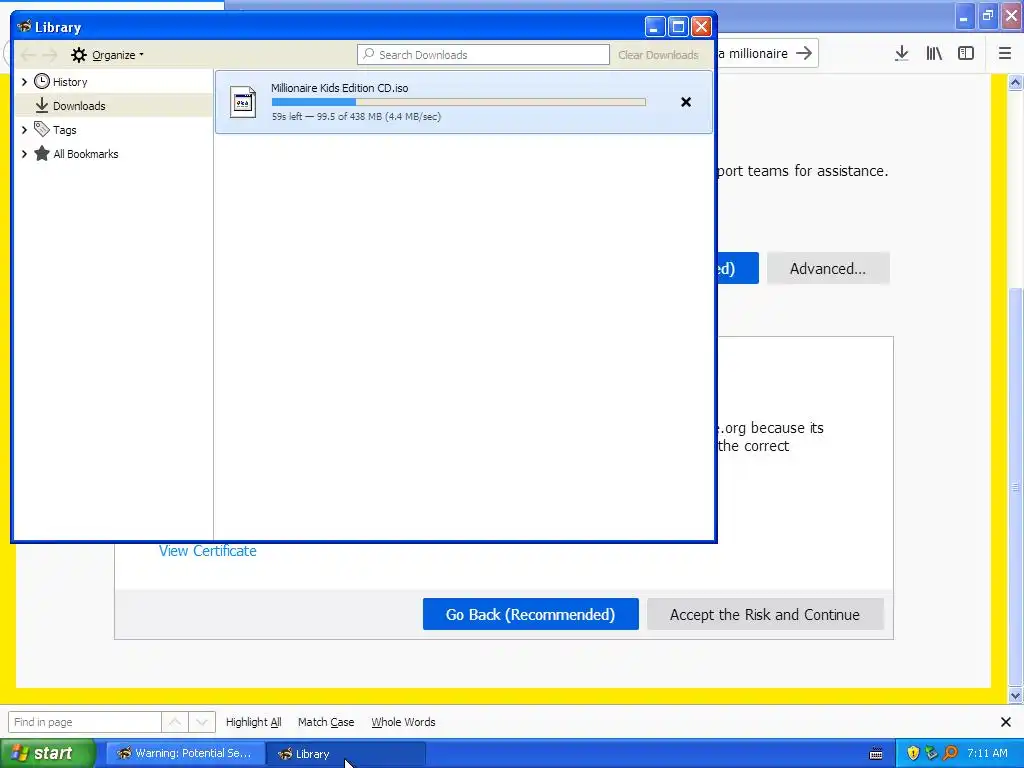The height and width of the screenshot is (768, 1024).
Task: Select Millionaire Kids Edition CD.iso text
Action: [x=340, y=88]
